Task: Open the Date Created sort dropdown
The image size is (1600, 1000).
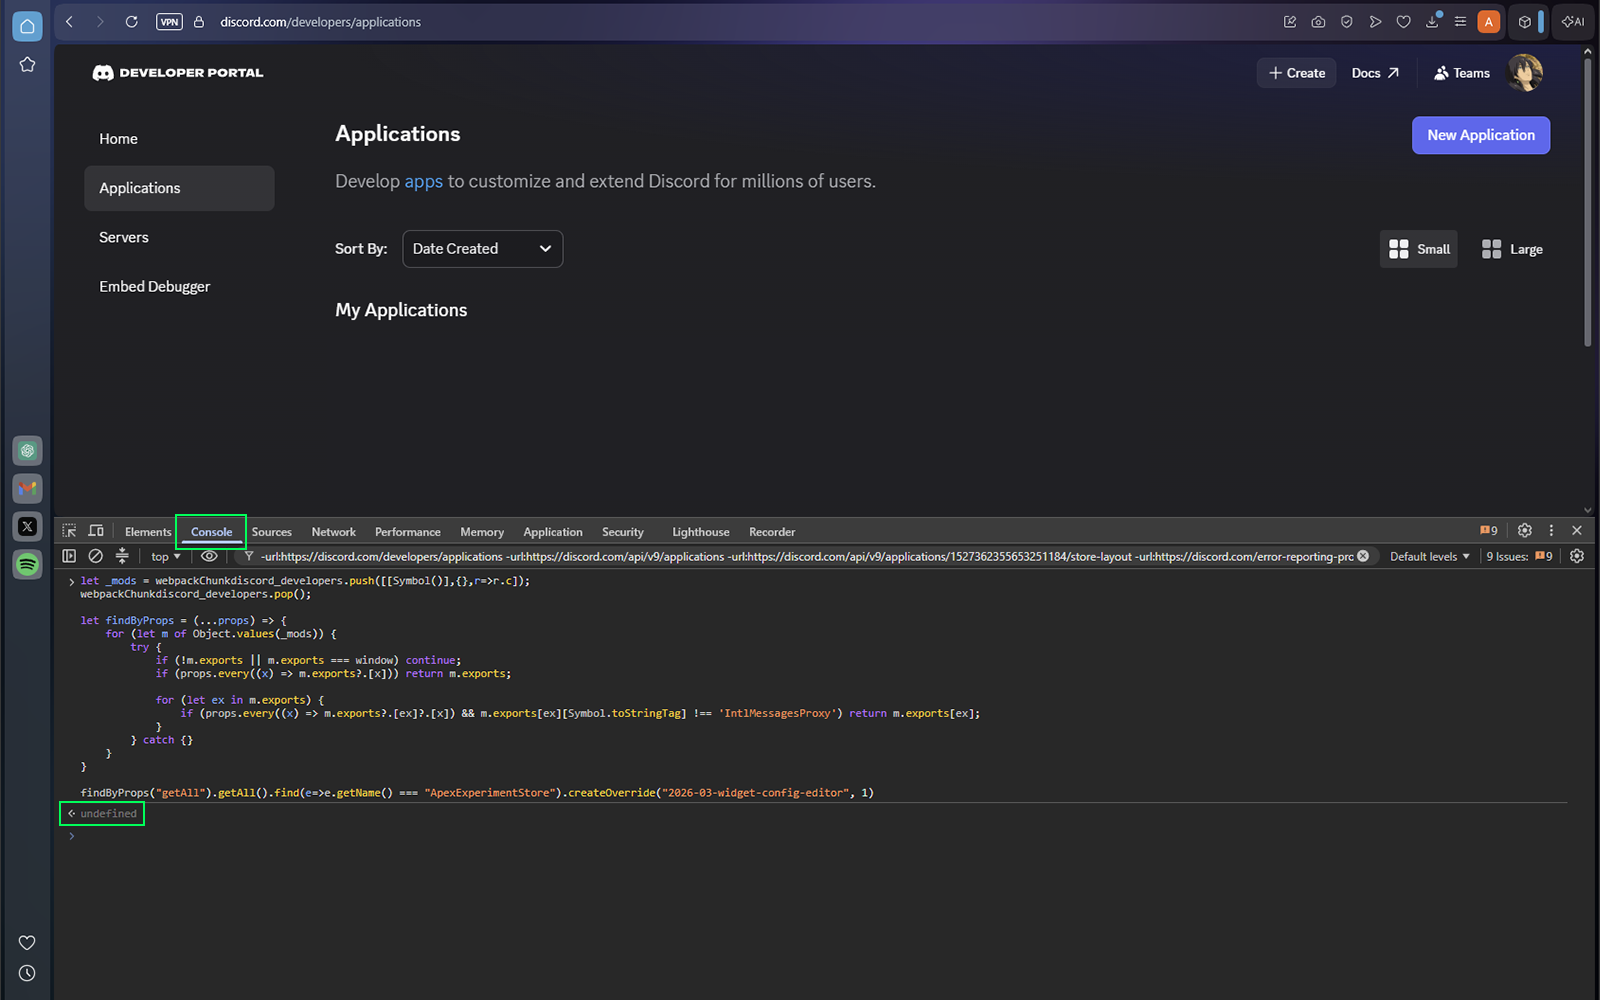Action: click(x=482, y=249)
